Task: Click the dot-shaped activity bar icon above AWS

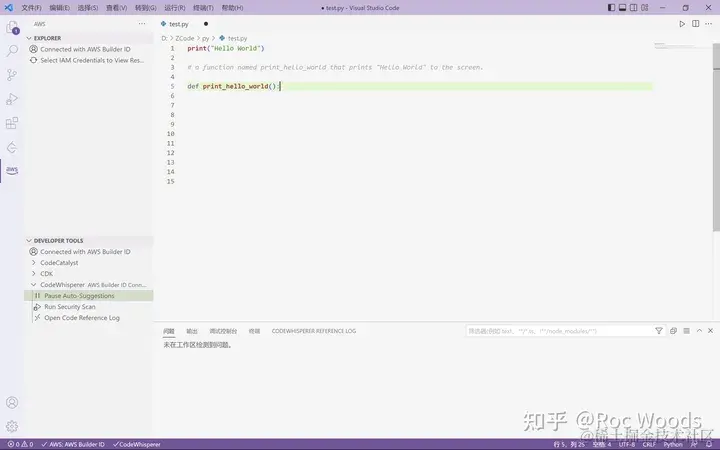Action: point(12,147)
